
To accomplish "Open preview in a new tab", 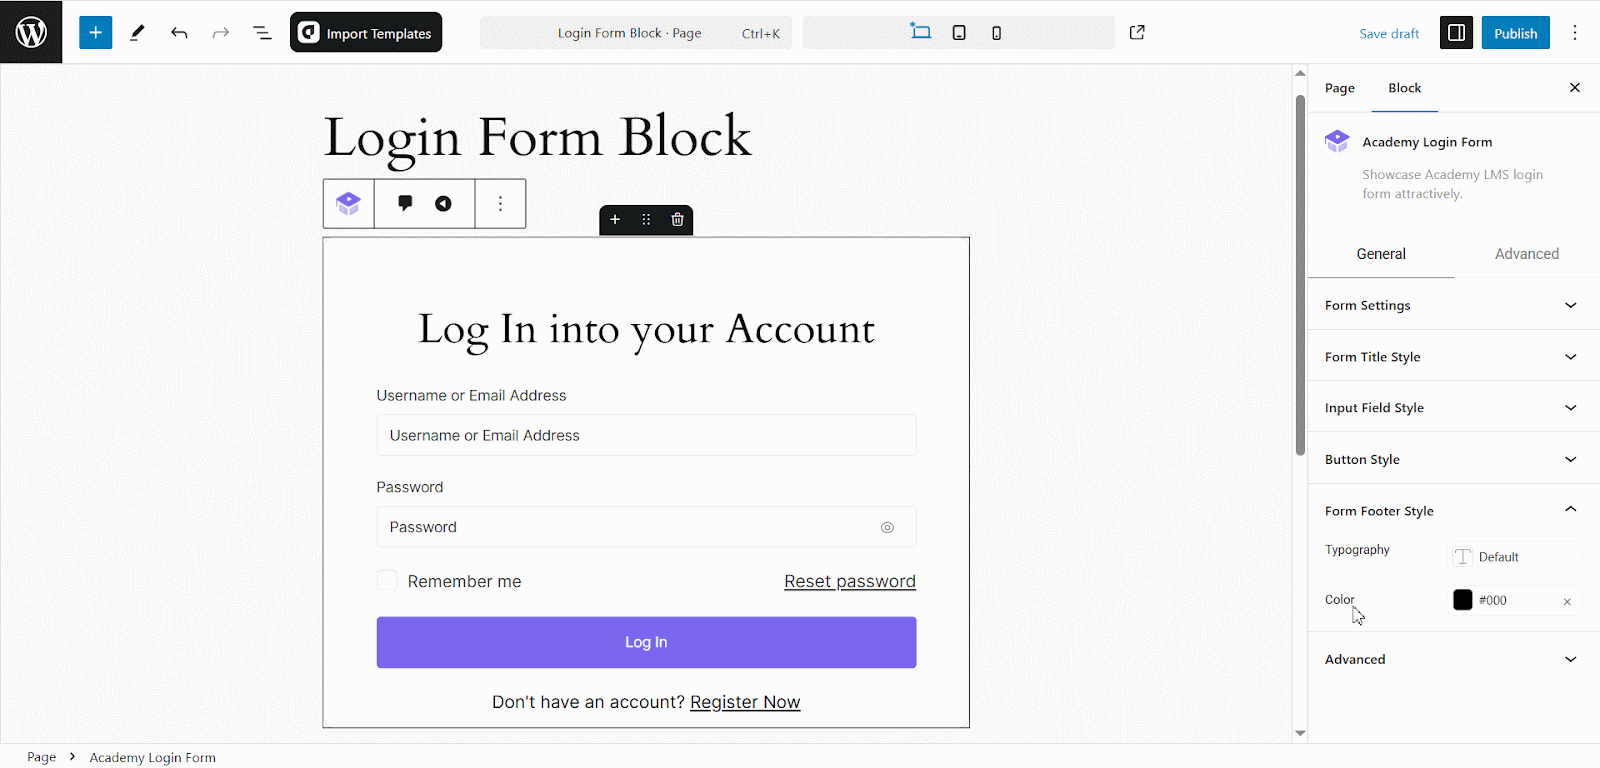I will pos(1137,32).
